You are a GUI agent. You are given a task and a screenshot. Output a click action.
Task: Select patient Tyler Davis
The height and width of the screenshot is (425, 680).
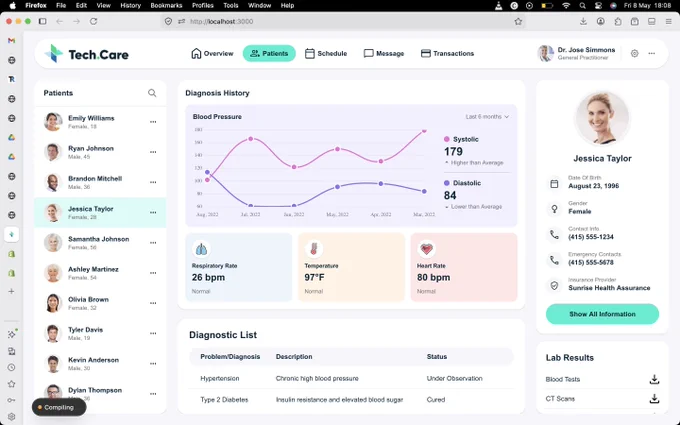pos(100,333)
